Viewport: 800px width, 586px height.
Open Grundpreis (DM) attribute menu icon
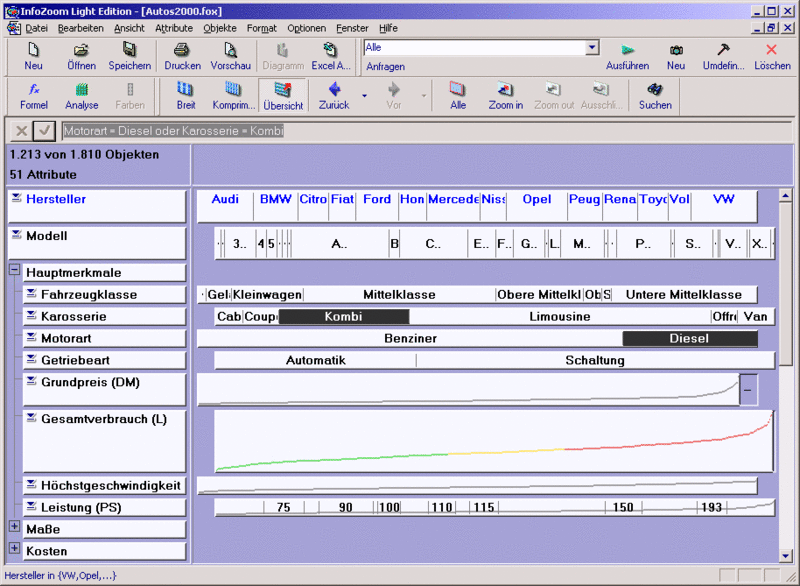coord(32,381)
